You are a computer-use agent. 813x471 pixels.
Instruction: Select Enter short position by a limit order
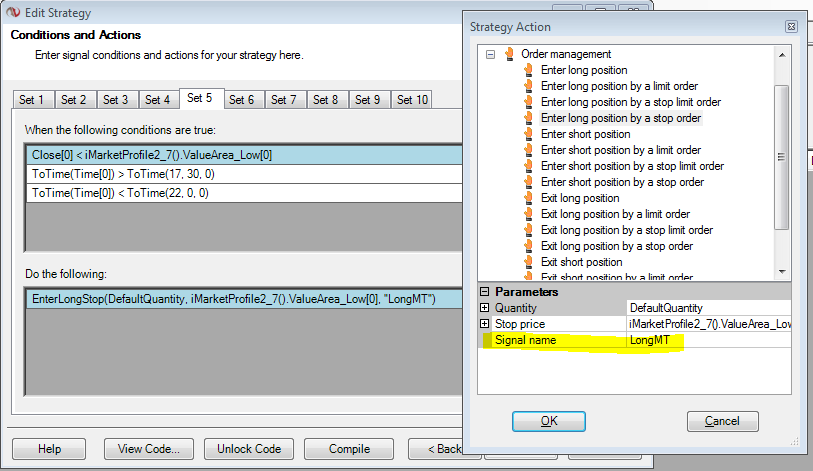pos(621,150)
